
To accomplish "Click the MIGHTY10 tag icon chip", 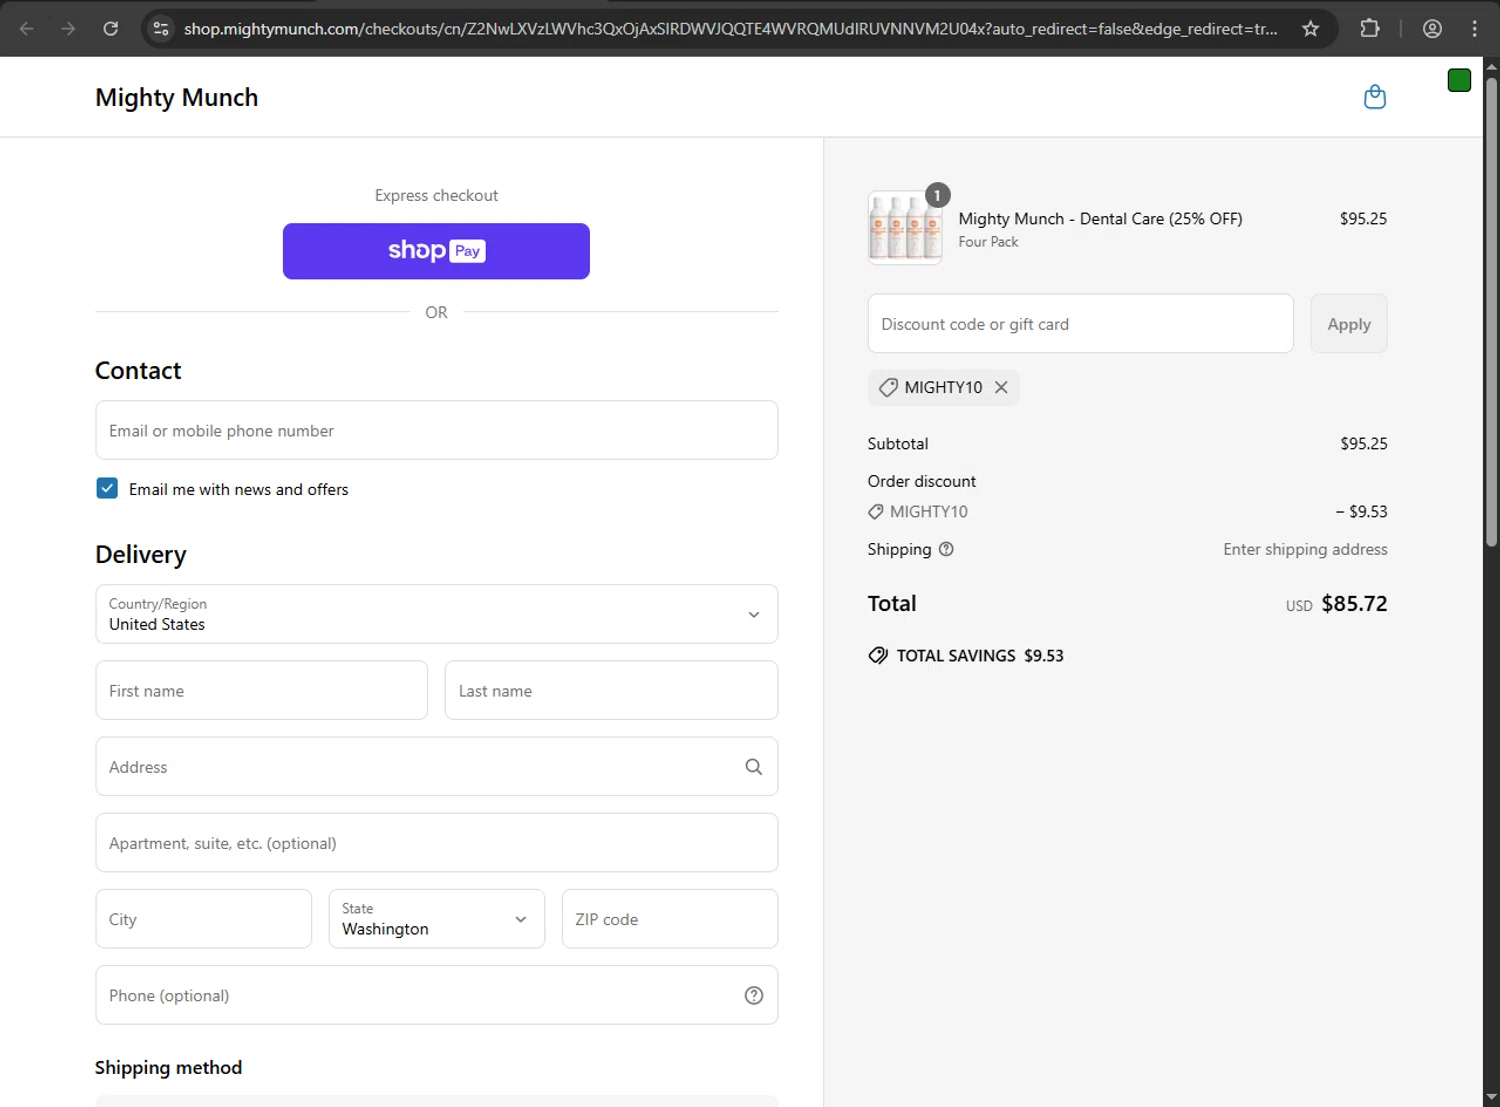I will 888,387.
